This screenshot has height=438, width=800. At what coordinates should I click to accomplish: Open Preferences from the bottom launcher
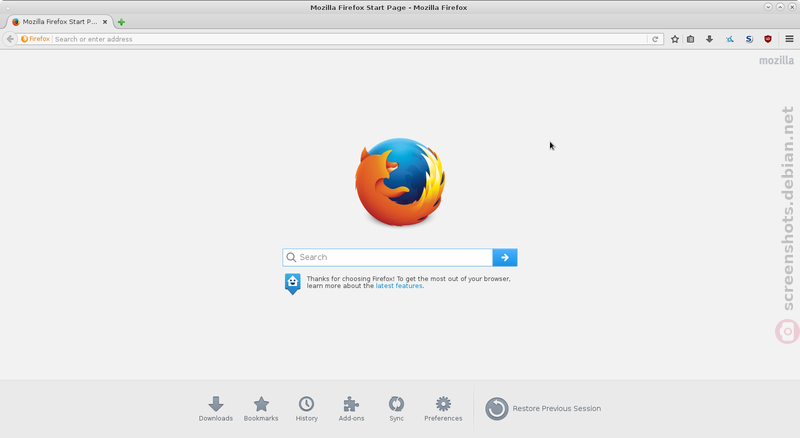[x=443, y=409]
